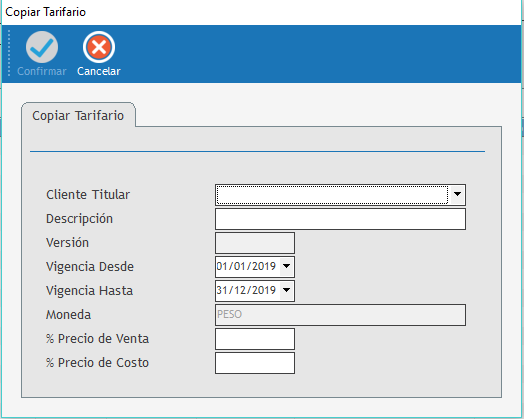Click the Cliente Titular label
This screenshot has width=524, height=419.
coord(88,194)
